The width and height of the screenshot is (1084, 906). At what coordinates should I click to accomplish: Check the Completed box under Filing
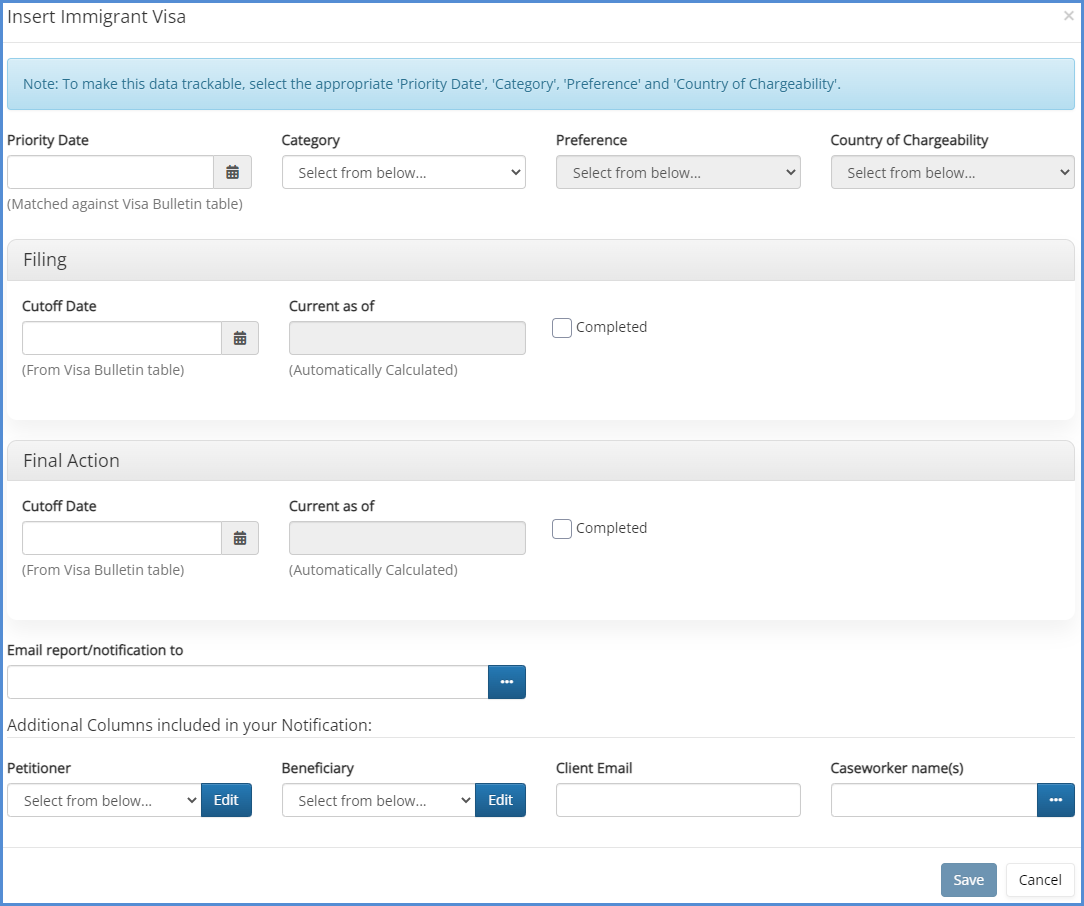point(562,328)
